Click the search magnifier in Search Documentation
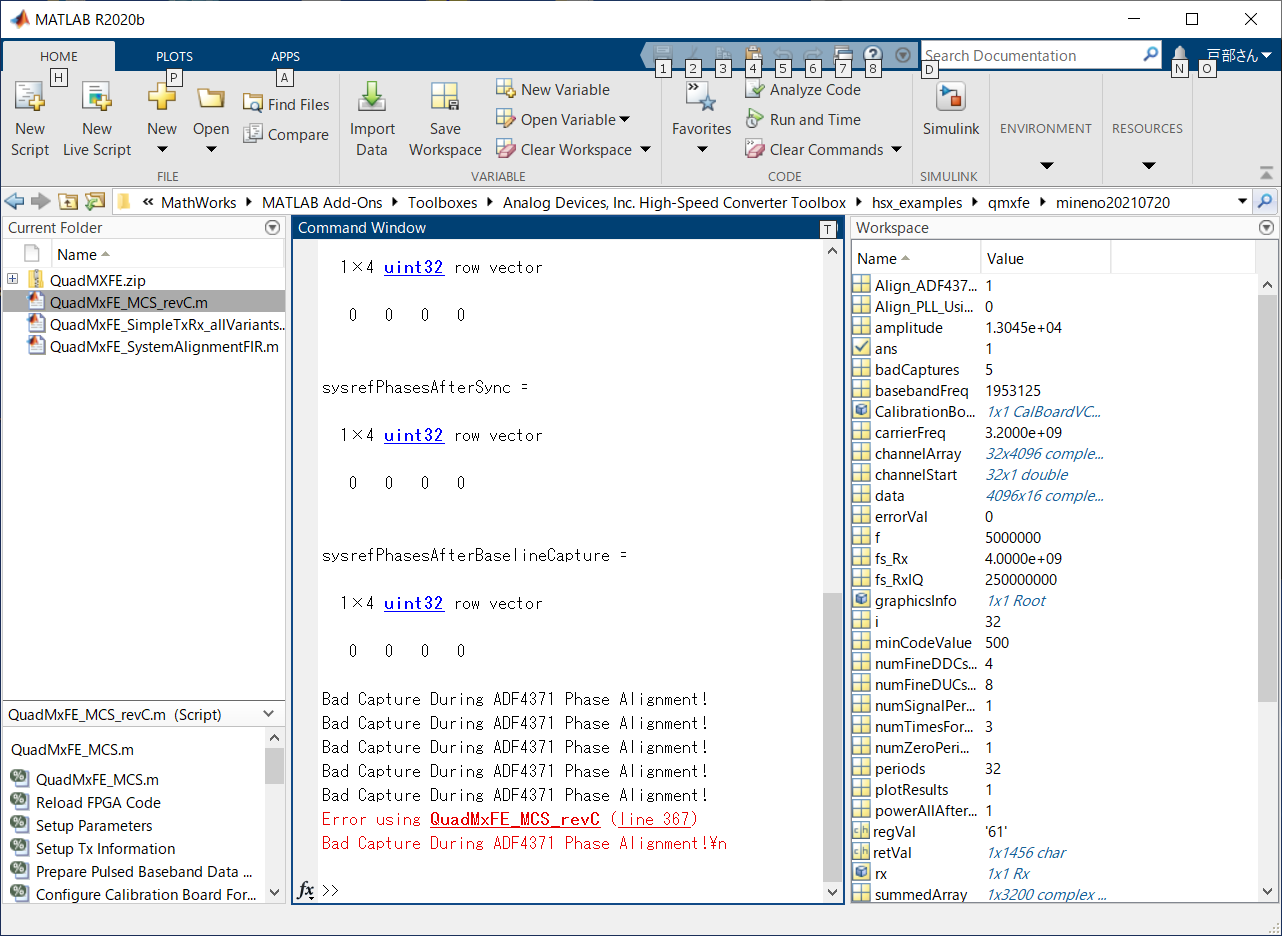Screen dimensions: 1282x936 point(1151,55)
